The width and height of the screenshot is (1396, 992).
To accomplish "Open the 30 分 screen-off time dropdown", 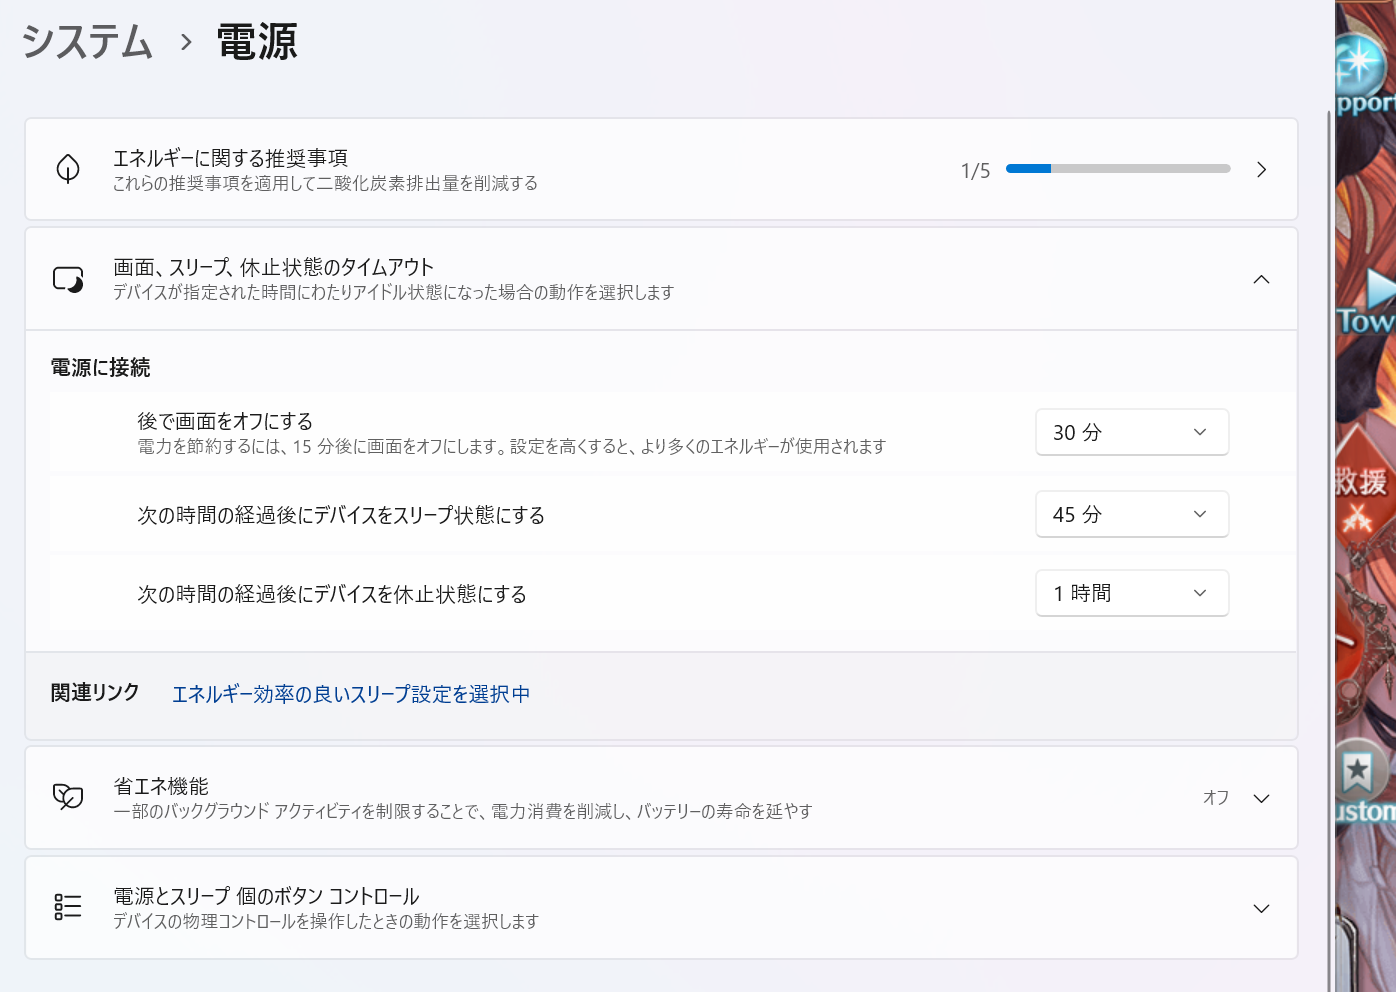I will (x=1131, y=432).
